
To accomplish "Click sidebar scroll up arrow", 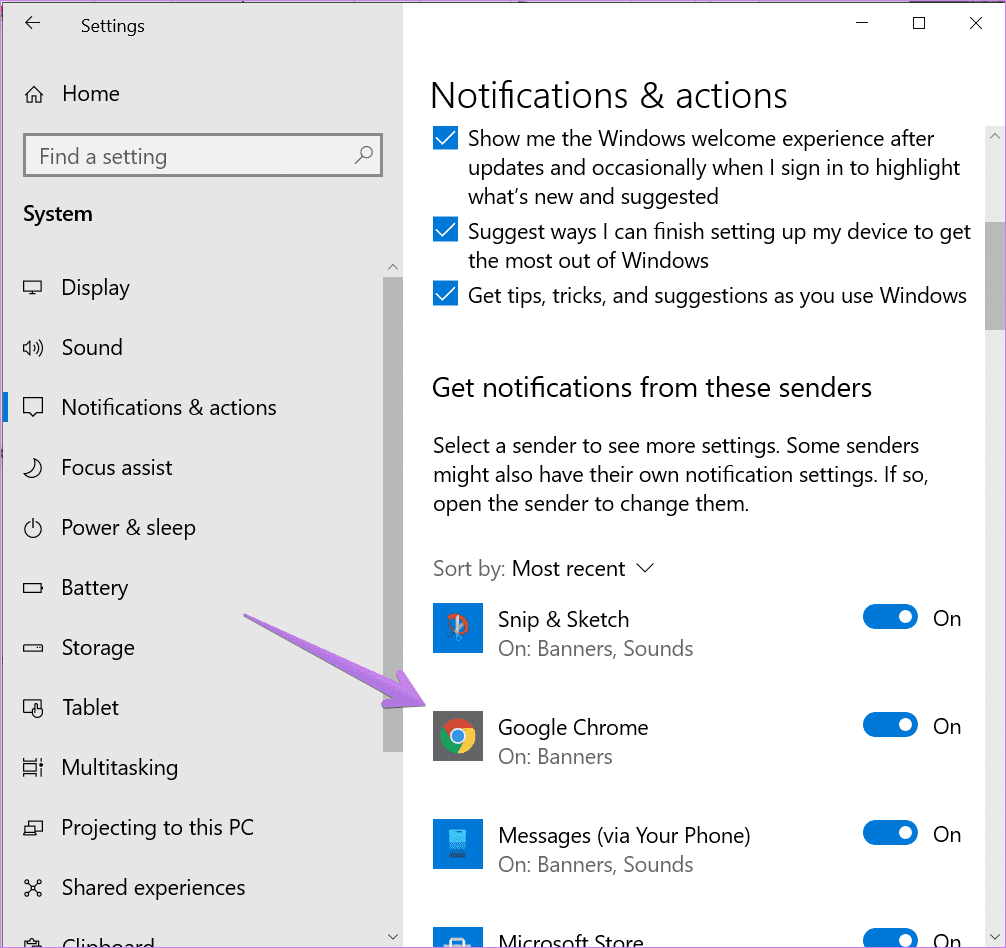I will click(392, 267).
